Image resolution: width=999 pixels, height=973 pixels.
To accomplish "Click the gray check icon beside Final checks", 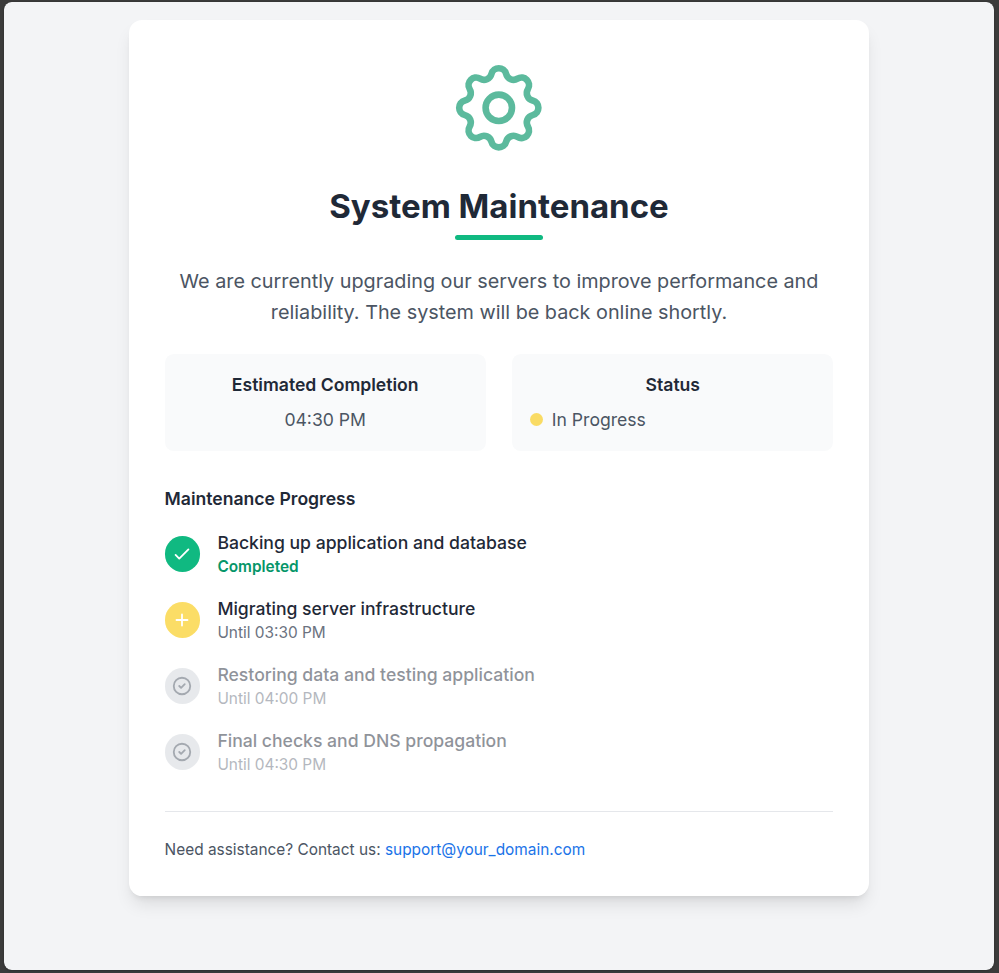I will (182, 752).
